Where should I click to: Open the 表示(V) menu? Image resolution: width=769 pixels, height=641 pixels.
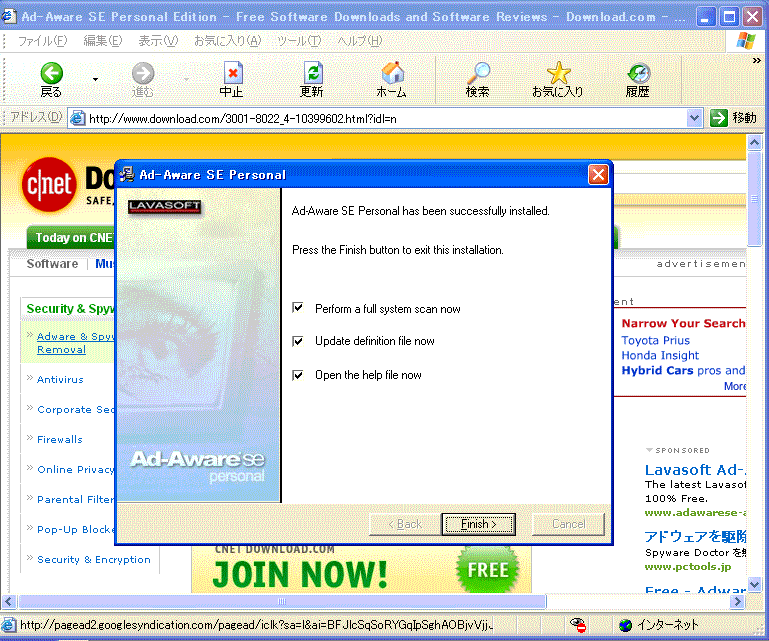(158, 41)
